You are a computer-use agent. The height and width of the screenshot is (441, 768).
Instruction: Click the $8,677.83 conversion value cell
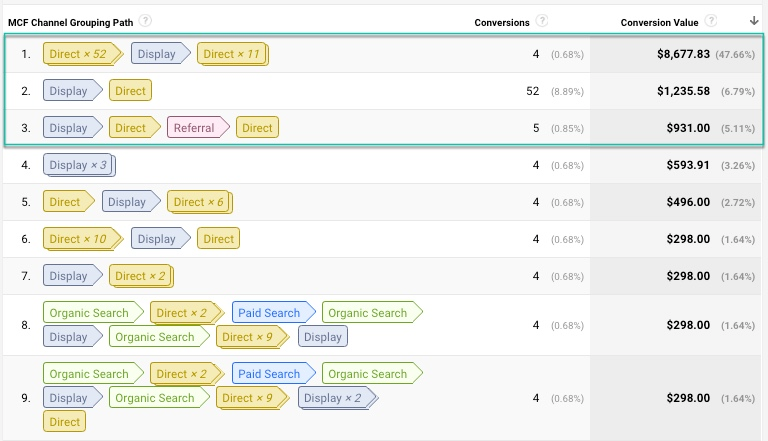[683, 54]
